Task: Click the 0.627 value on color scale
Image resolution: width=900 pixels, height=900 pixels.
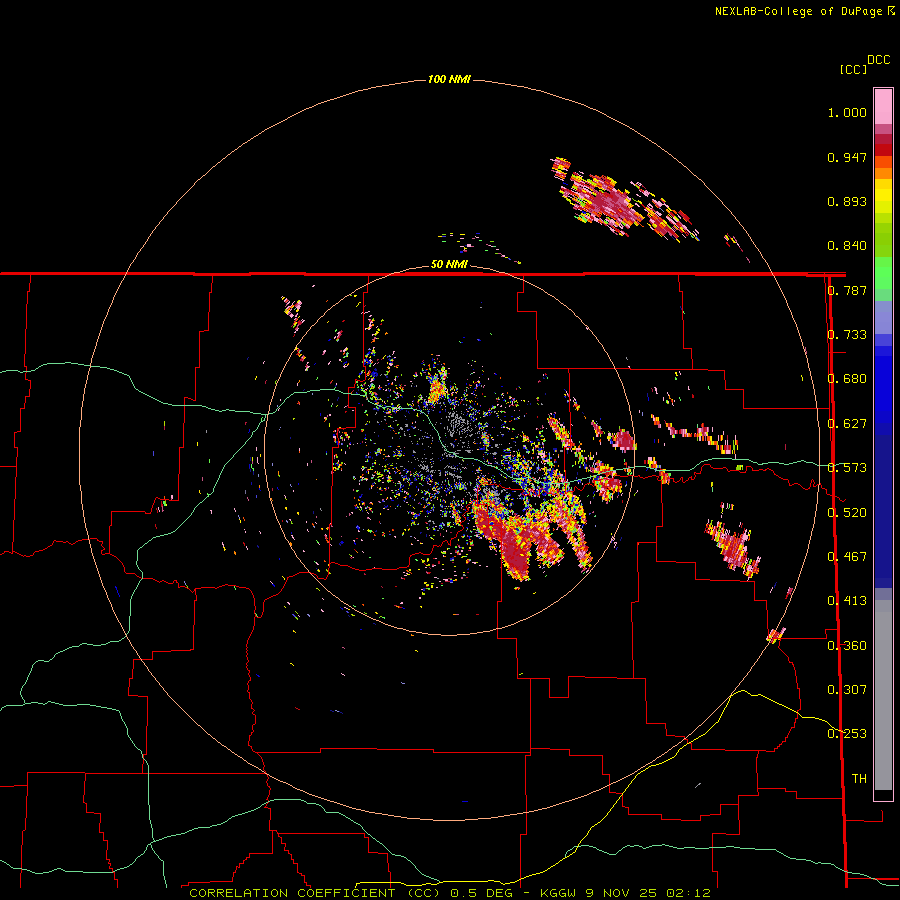Action: (847, 424)
